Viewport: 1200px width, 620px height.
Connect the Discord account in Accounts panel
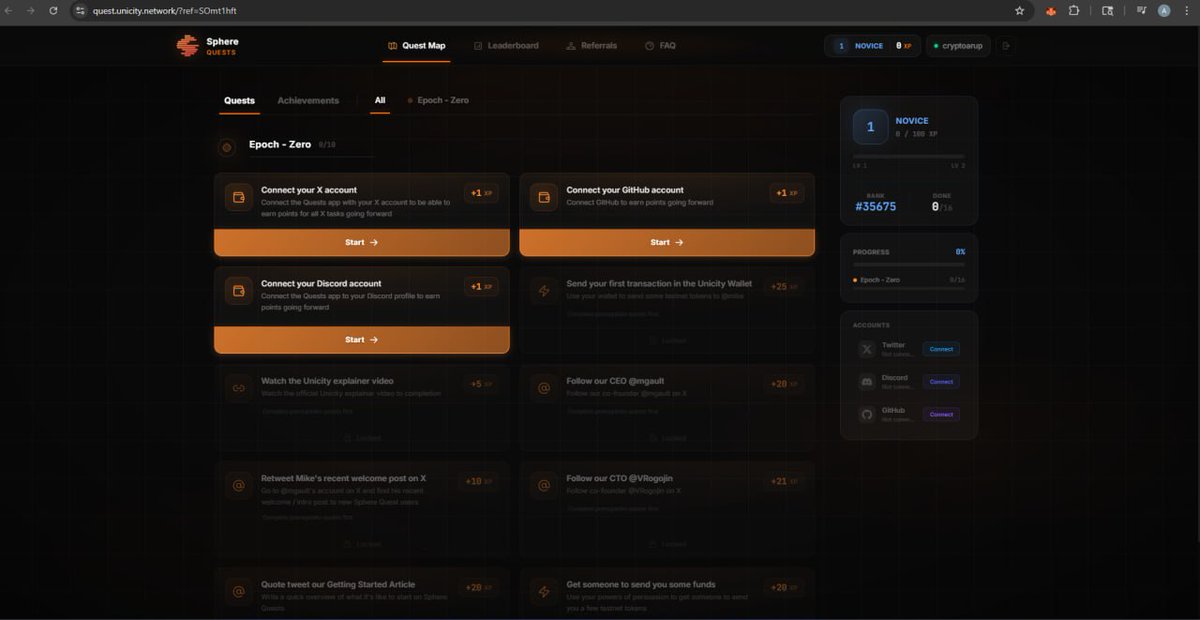[941, 382]
